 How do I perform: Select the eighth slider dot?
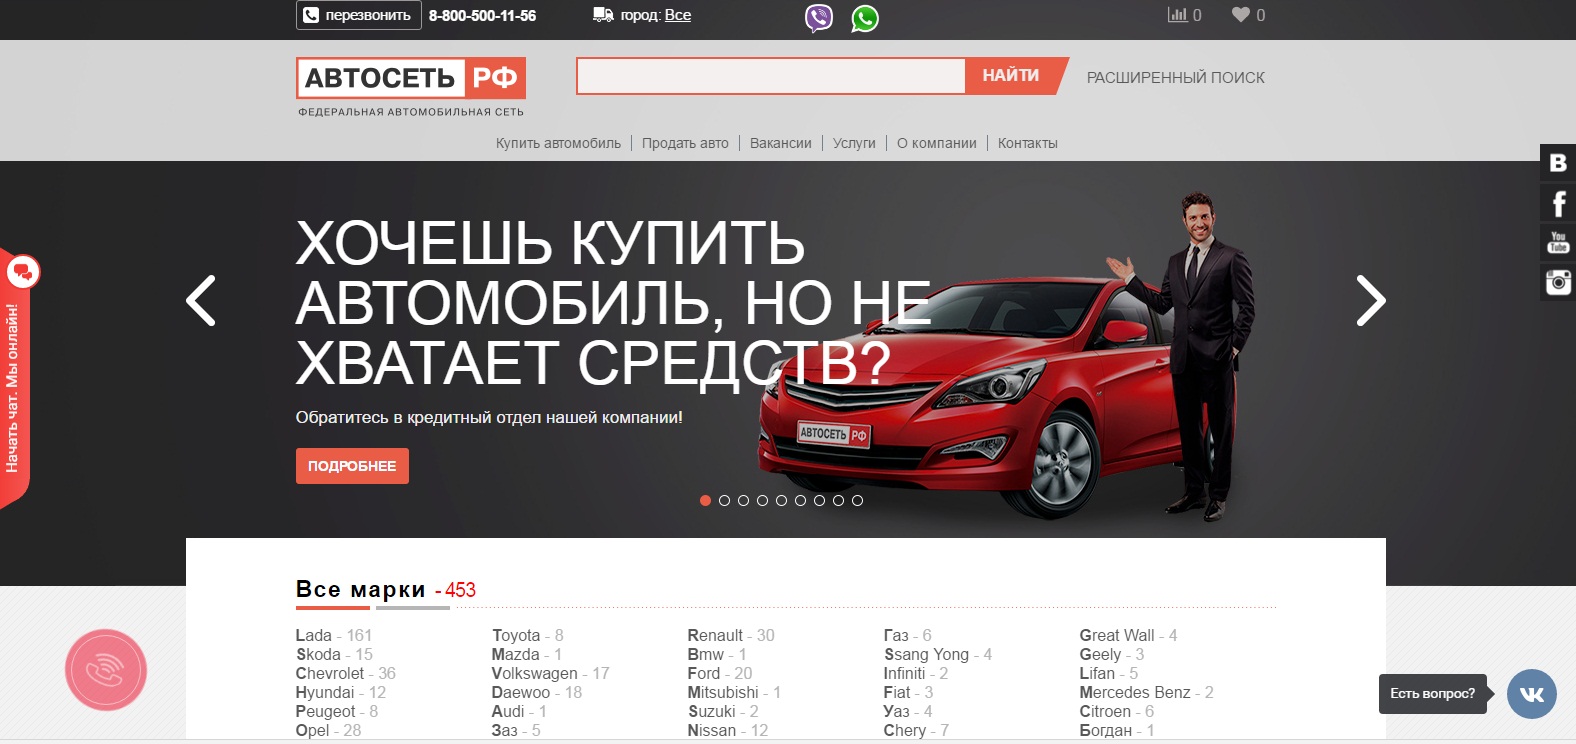(838, 500)
